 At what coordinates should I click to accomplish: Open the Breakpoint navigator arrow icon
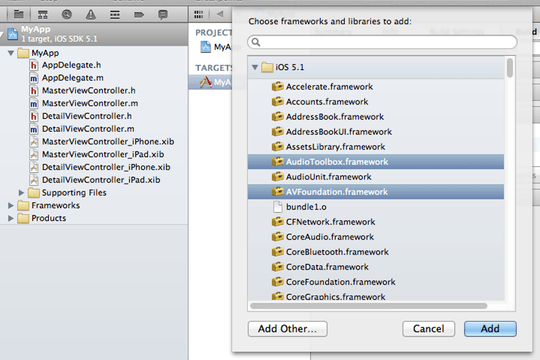pyautogui.click(x=139, y=15)
